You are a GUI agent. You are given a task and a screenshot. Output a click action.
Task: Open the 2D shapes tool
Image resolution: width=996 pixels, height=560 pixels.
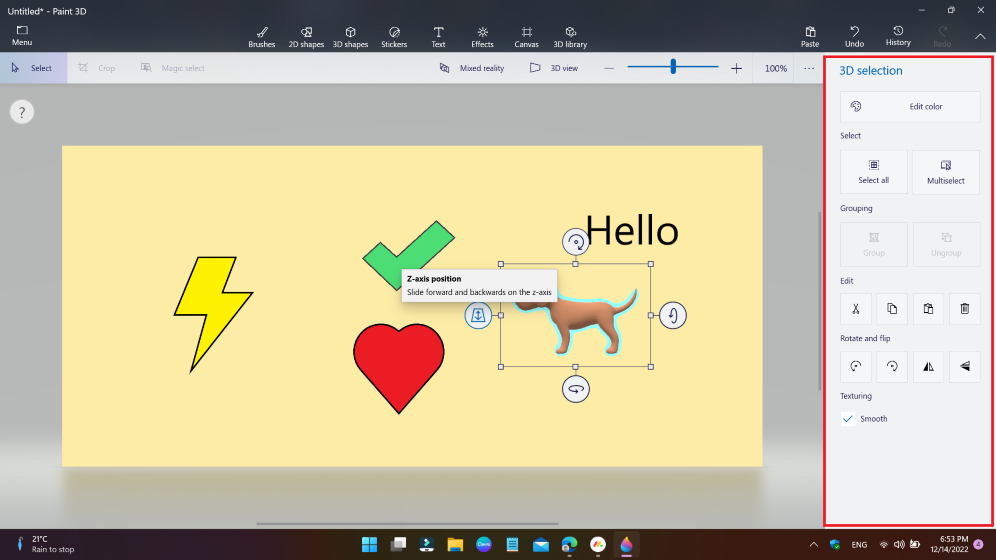306,37
